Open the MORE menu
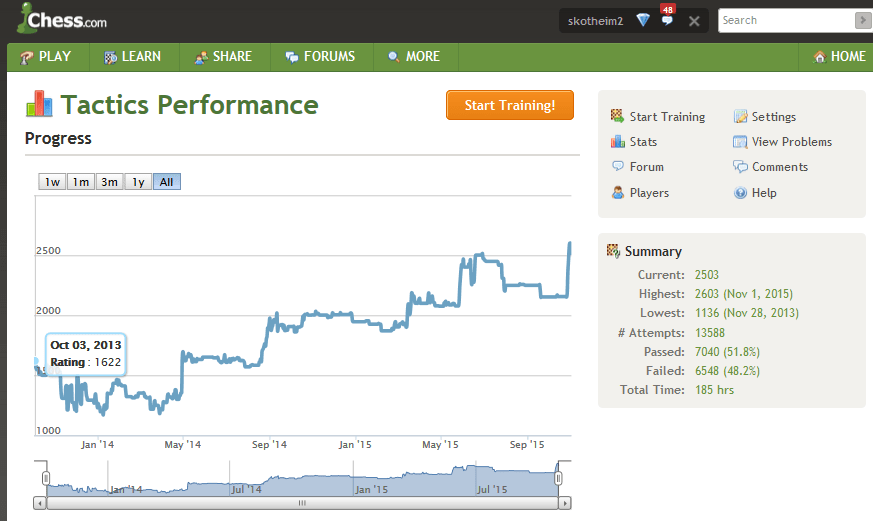 tap(415, 57)
